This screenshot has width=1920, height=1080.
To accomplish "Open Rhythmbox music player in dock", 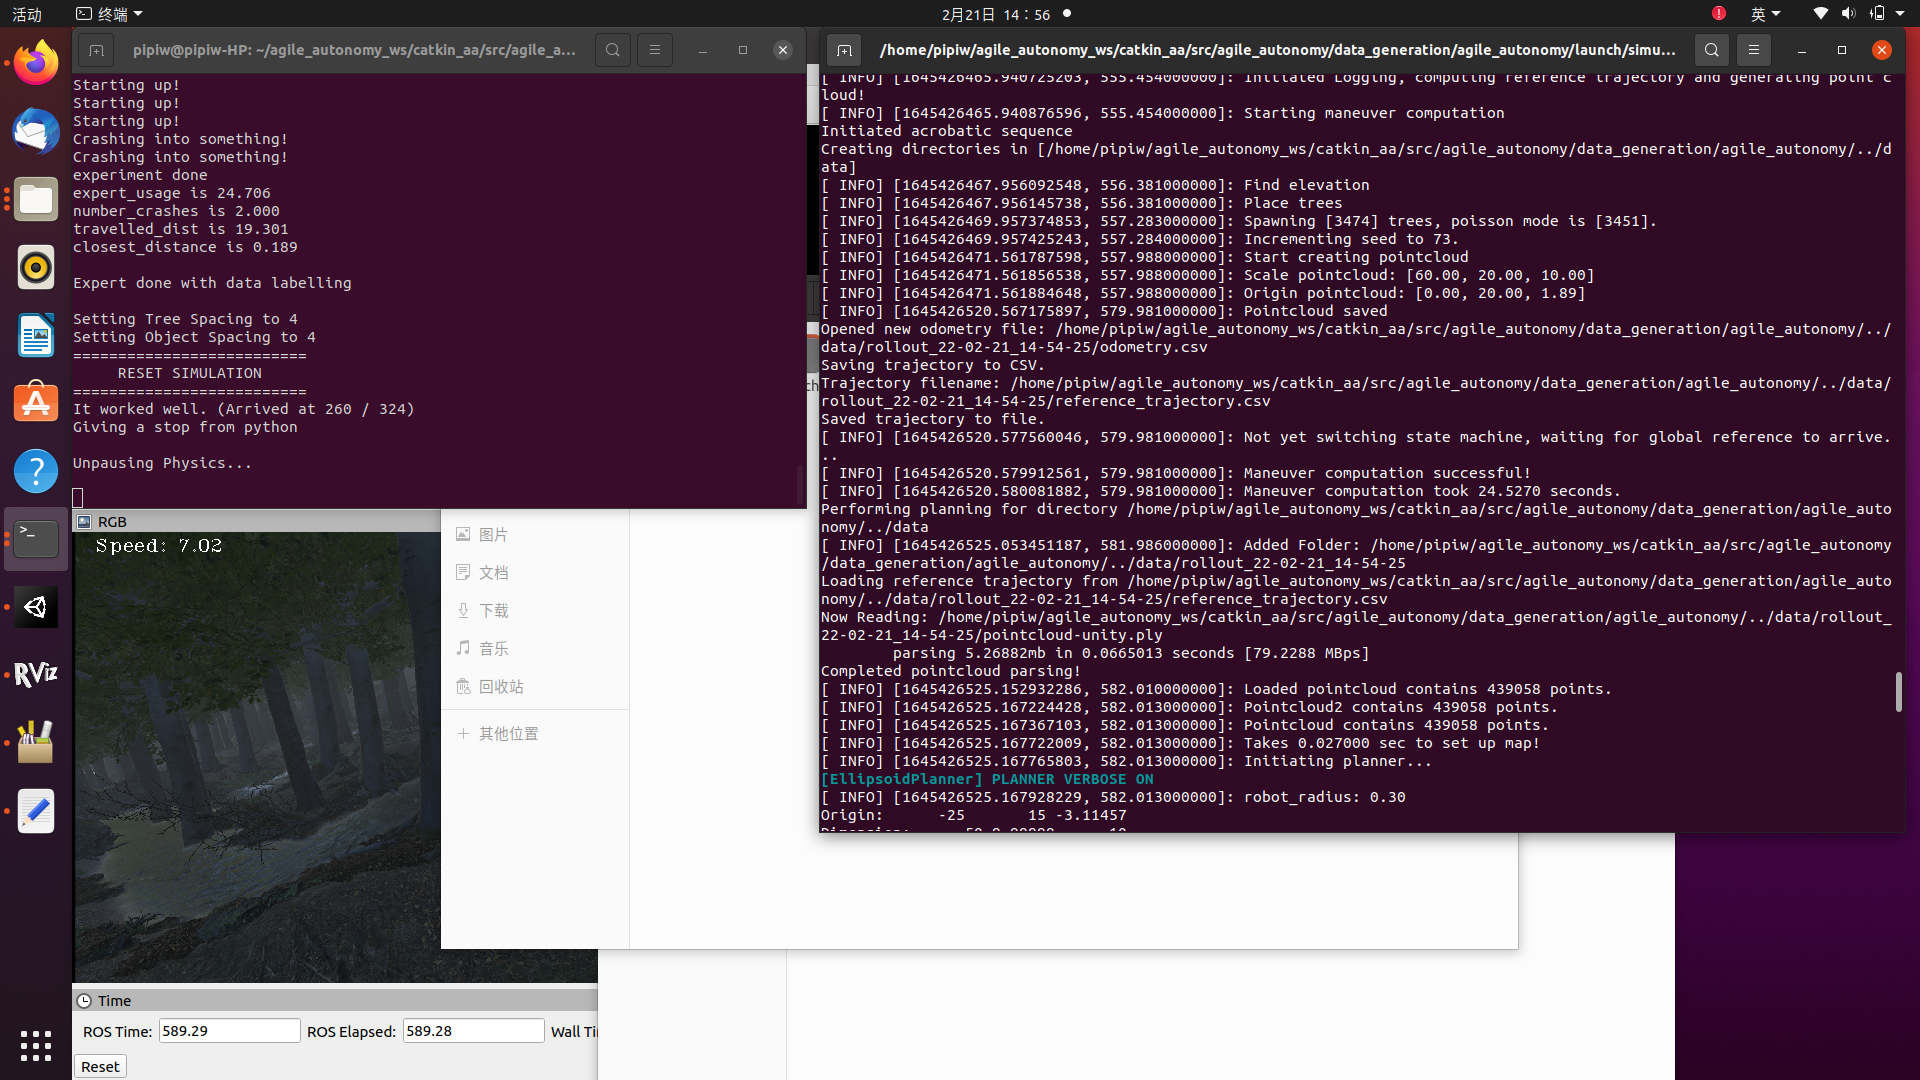I will coord(36,267).
